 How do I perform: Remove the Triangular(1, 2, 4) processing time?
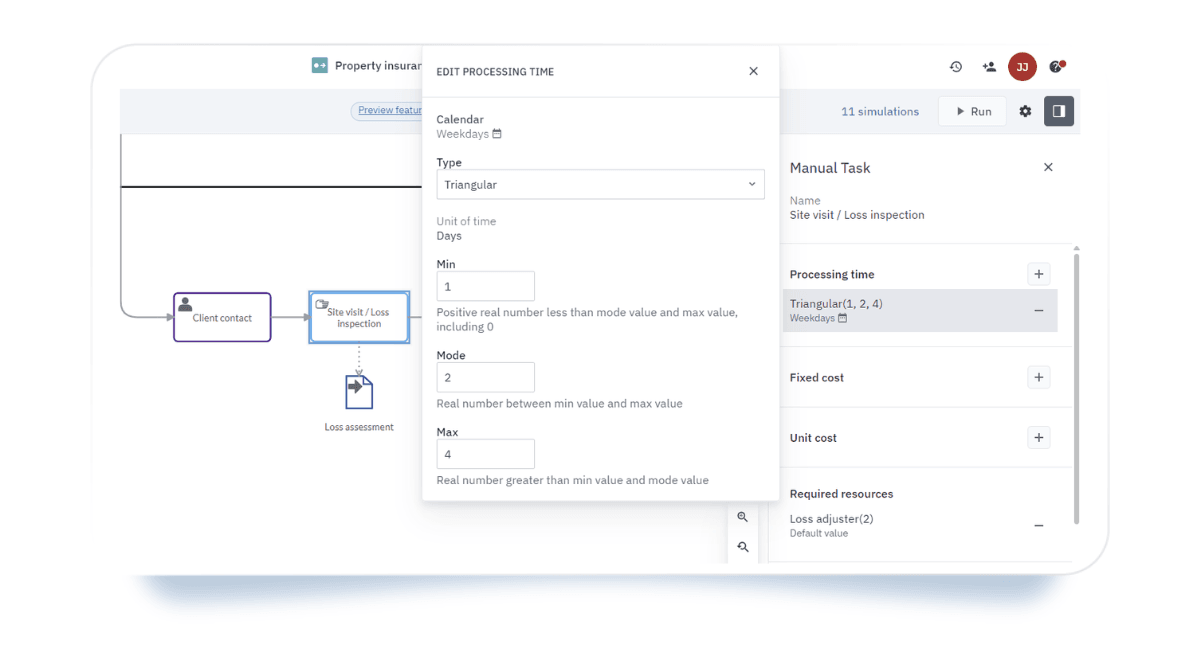coord(1038,311)
